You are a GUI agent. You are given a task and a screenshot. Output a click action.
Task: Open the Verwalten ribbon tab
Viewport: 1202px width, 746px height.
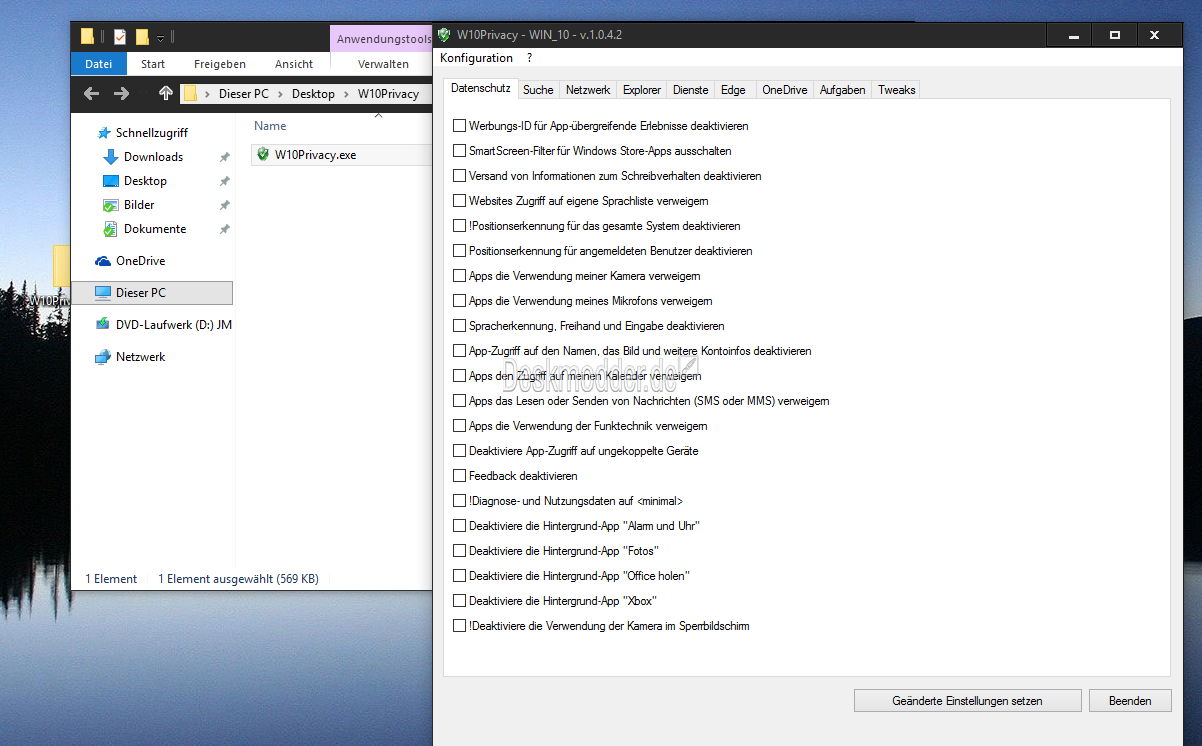pyautogui.click(x=383, y=64)
